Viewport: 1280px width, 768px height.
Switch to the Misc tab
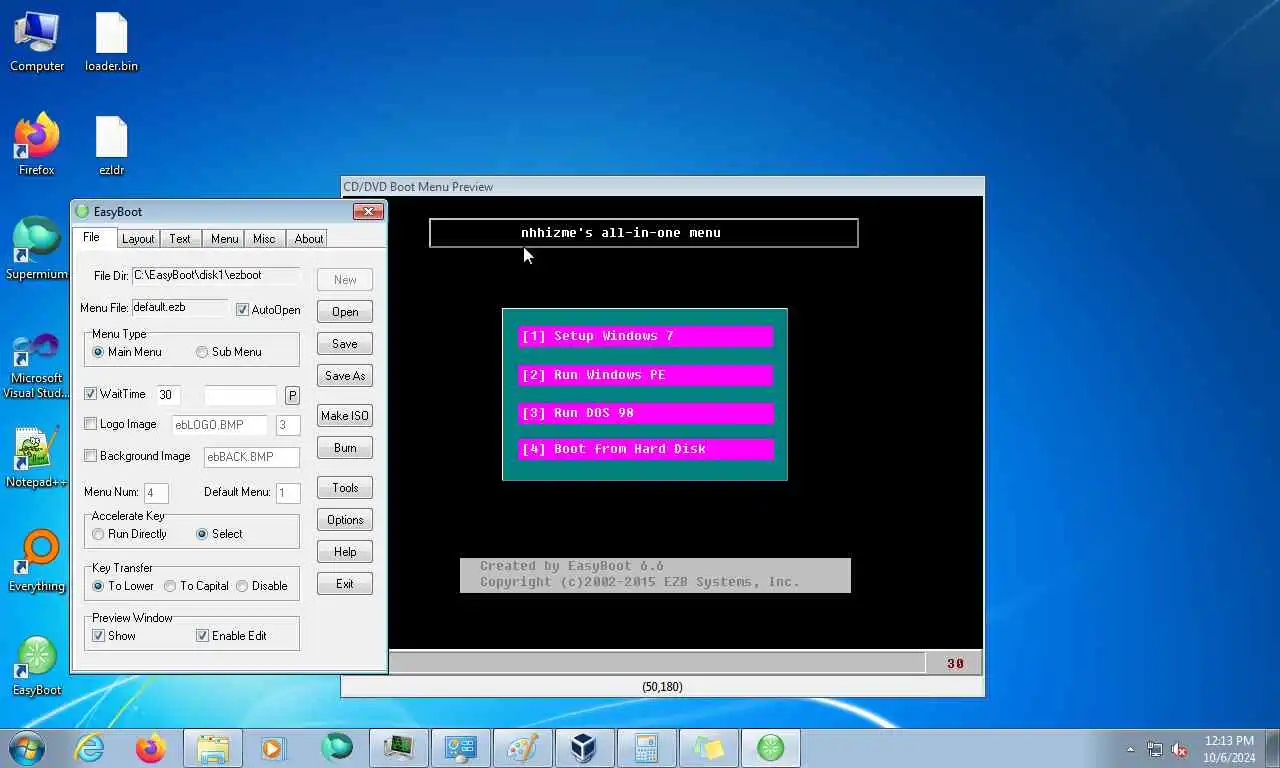264,239
